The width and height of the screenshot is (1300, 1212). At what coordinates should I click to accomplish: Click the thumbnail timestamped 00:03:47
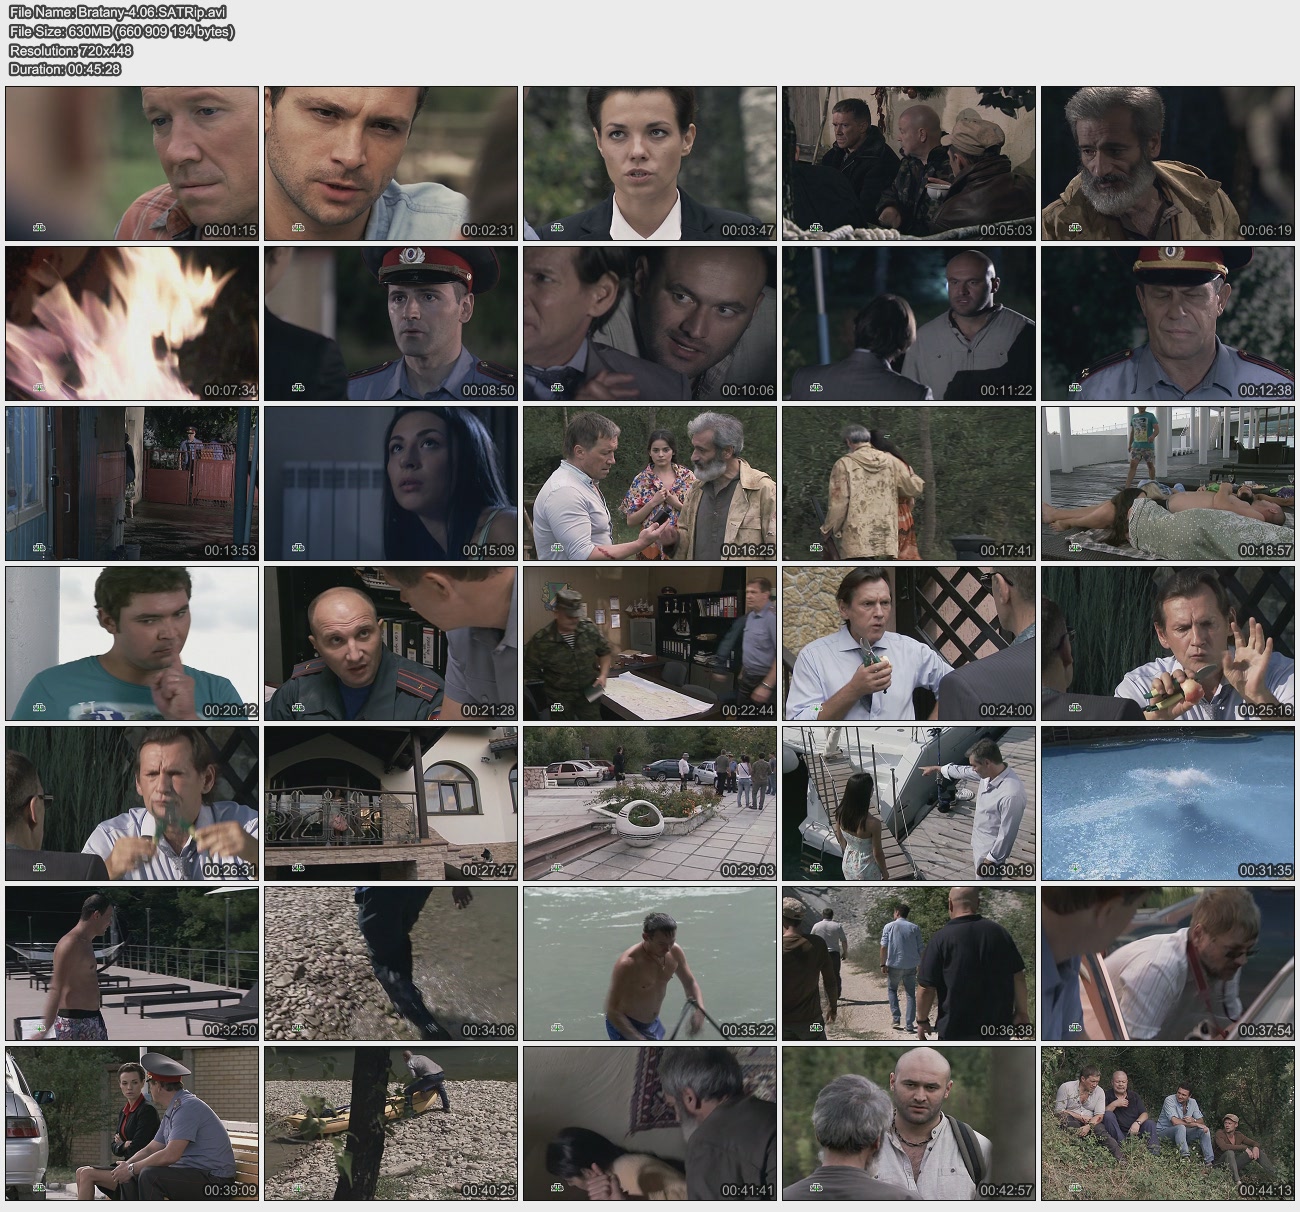pyautogui.click(x=649, y=163)
